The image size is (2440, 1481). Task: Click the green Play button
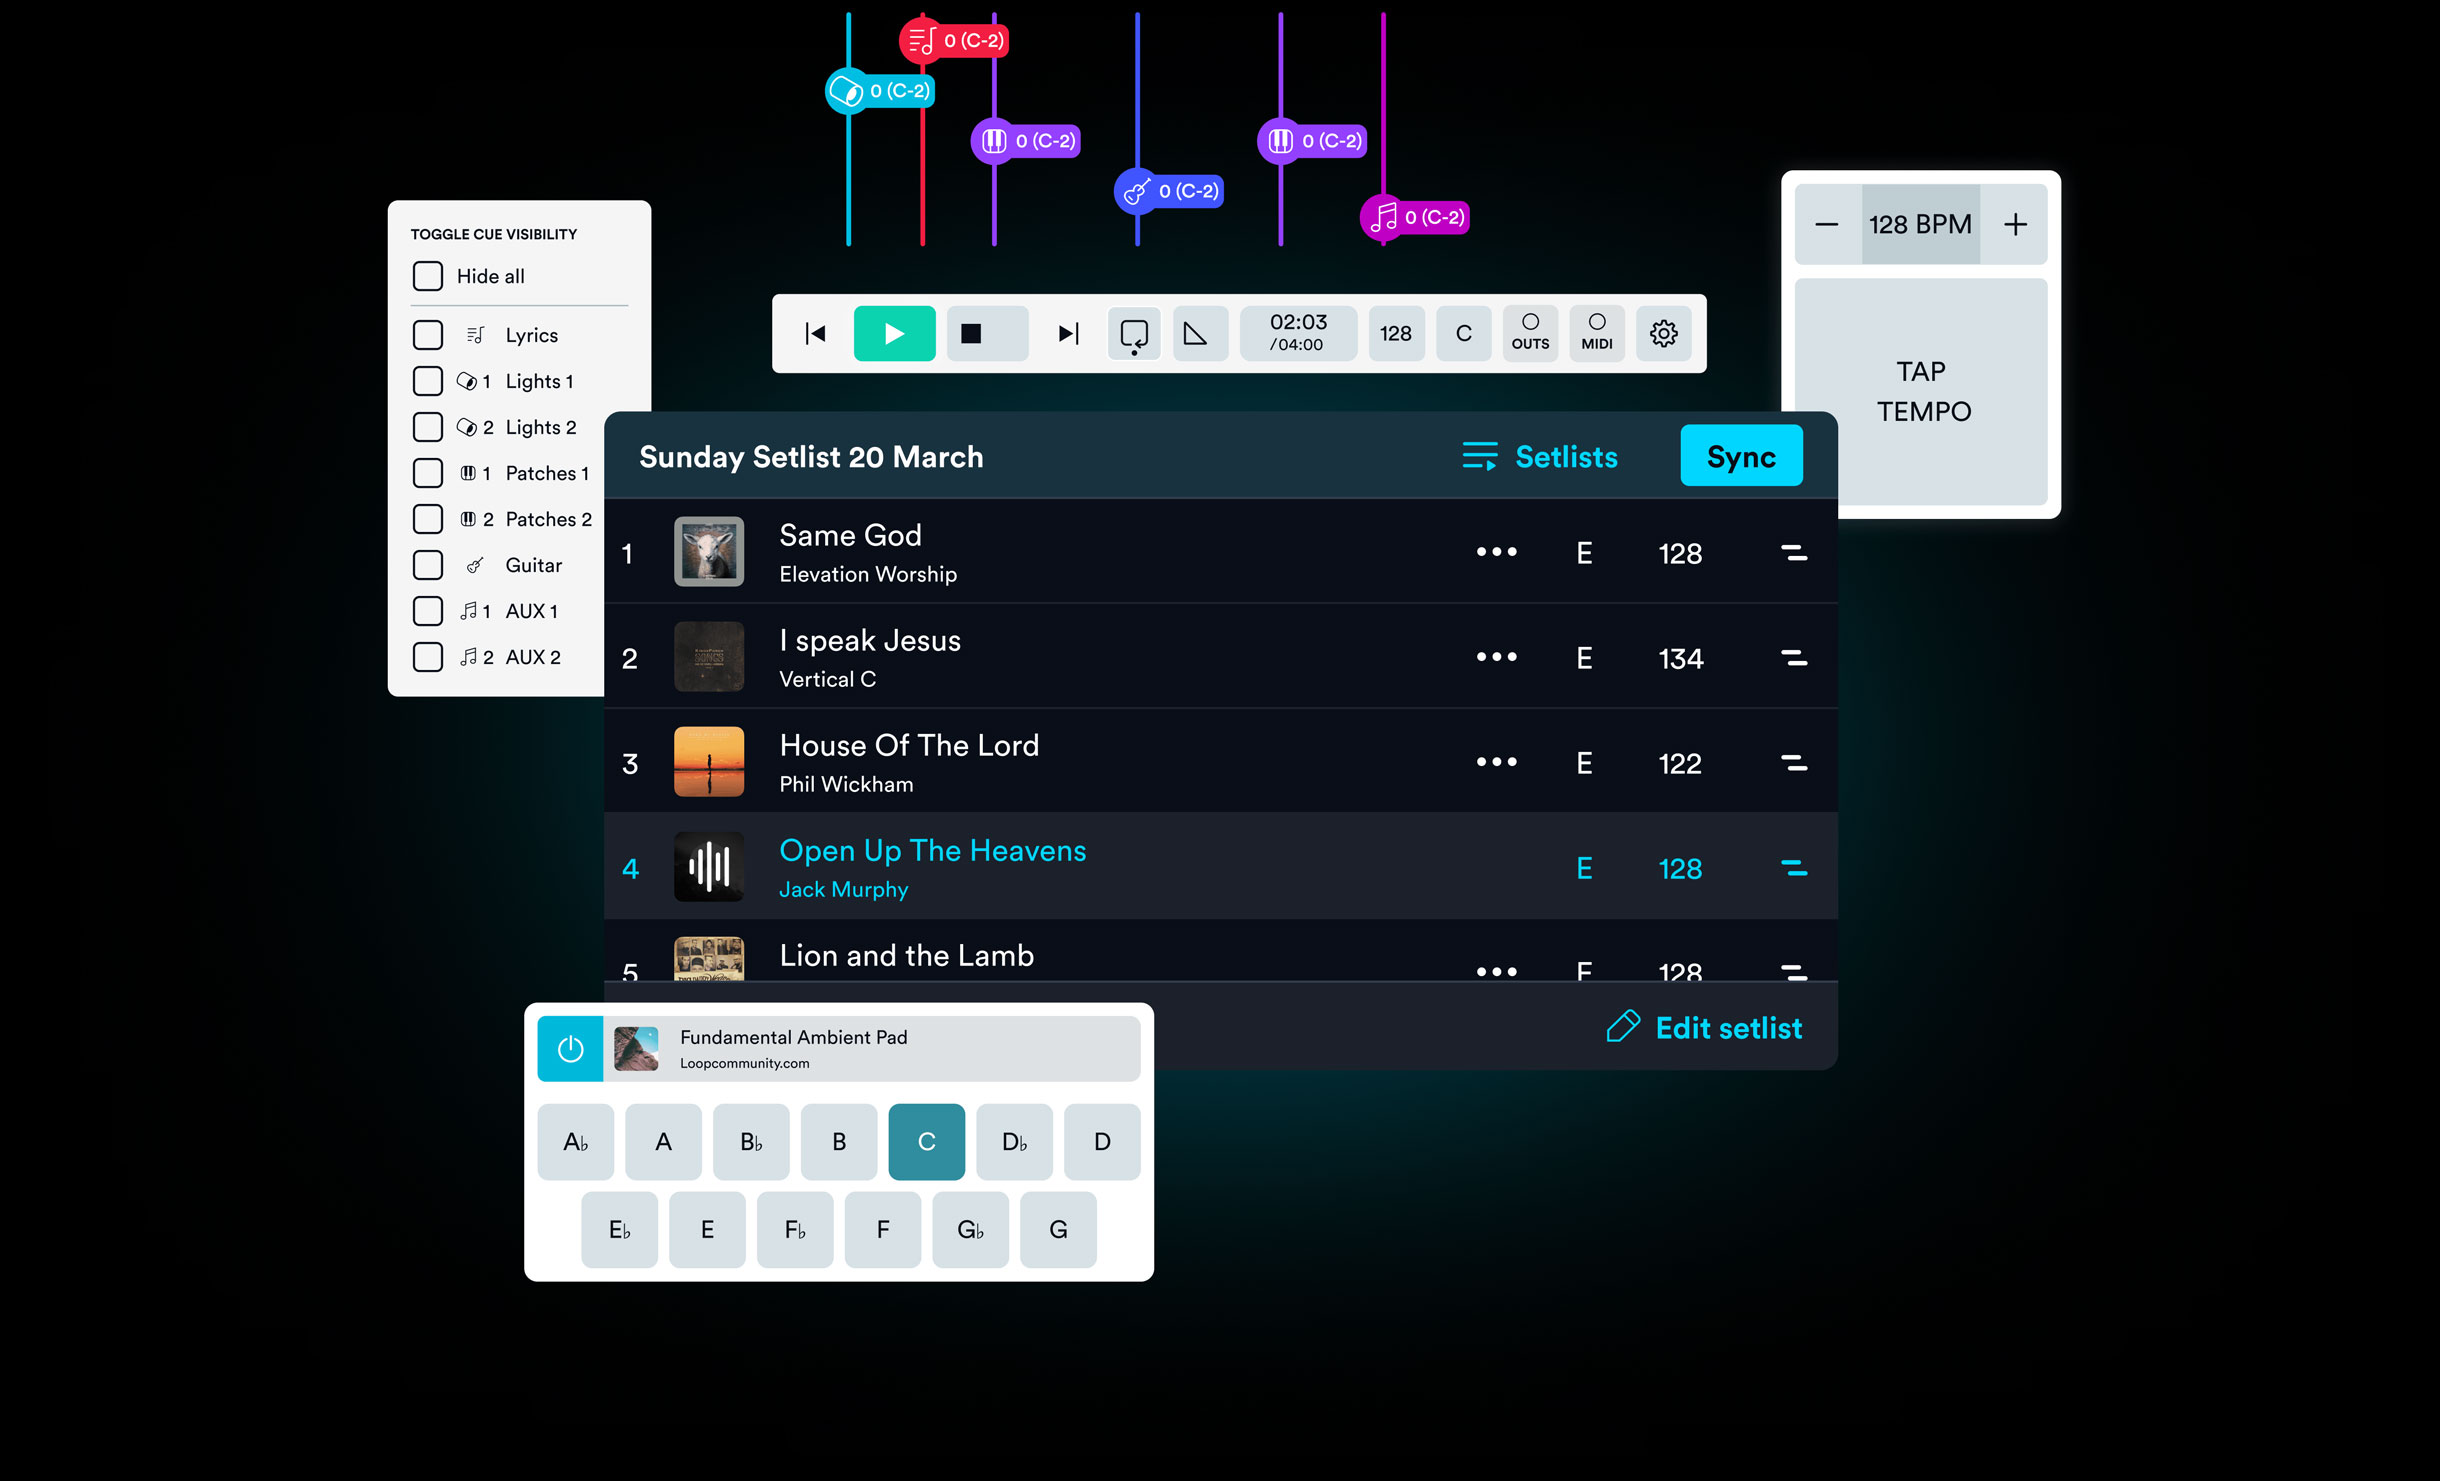pyautogui.click(x=894, y=334)
